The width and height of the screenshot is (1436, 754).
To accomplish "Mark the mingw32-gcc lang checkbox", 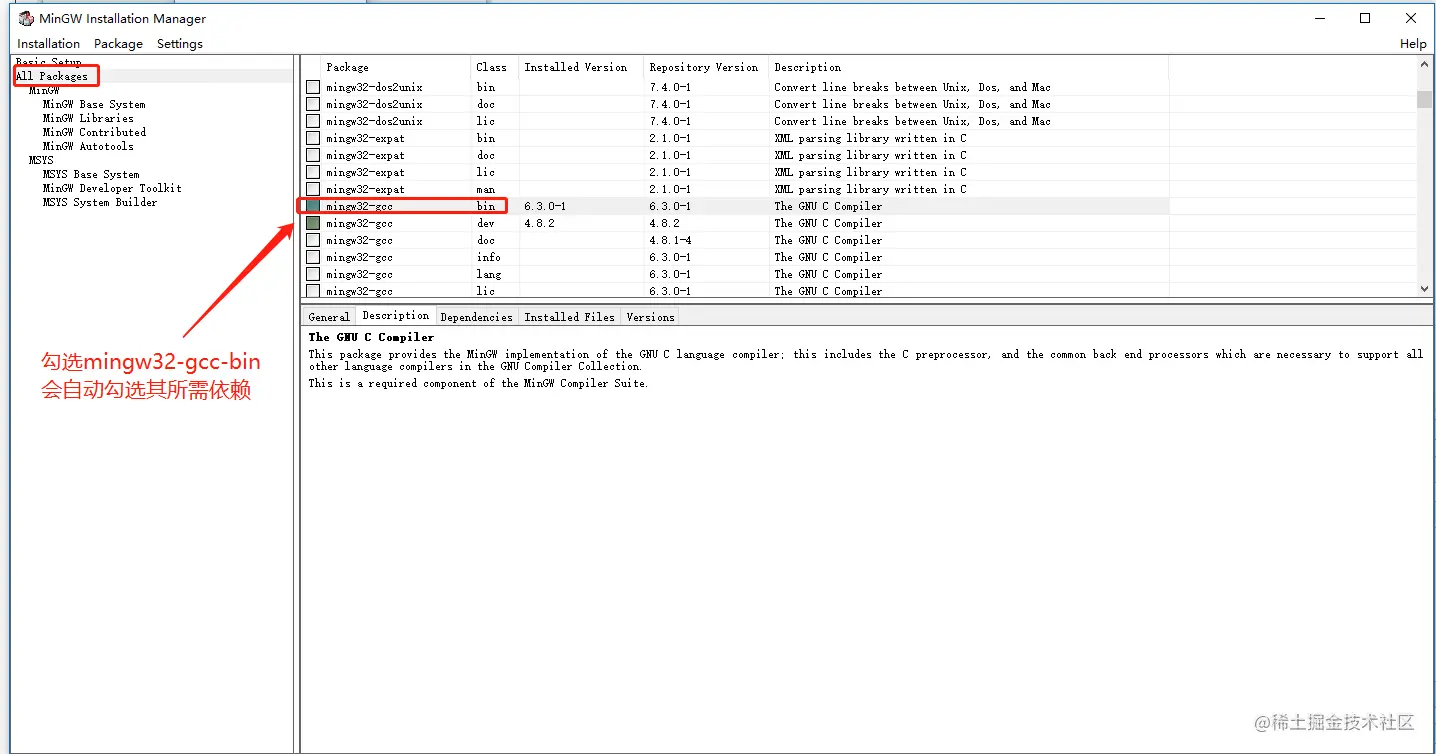I will [x=313, y=275].
